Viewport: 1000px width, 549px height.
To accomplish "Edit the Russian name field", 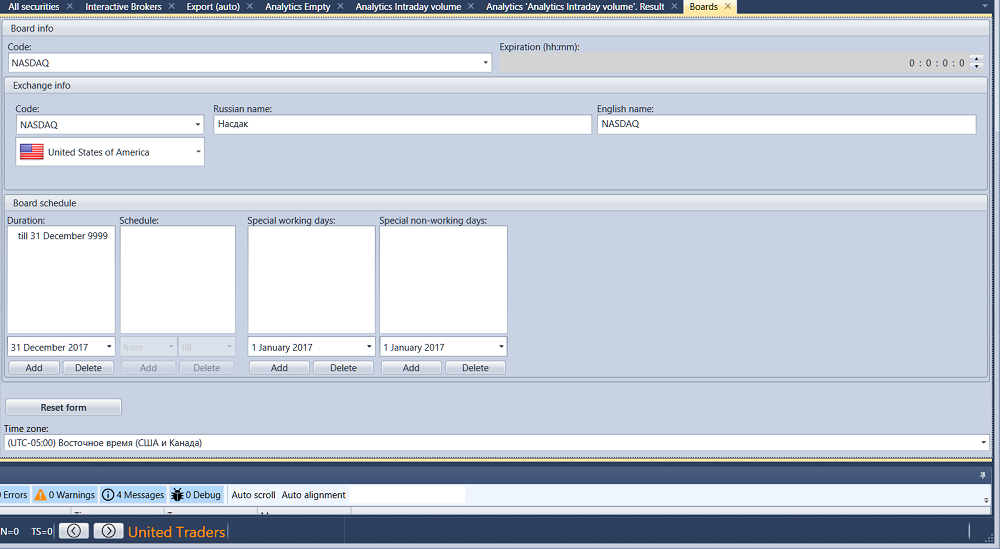I will point(402,124).
